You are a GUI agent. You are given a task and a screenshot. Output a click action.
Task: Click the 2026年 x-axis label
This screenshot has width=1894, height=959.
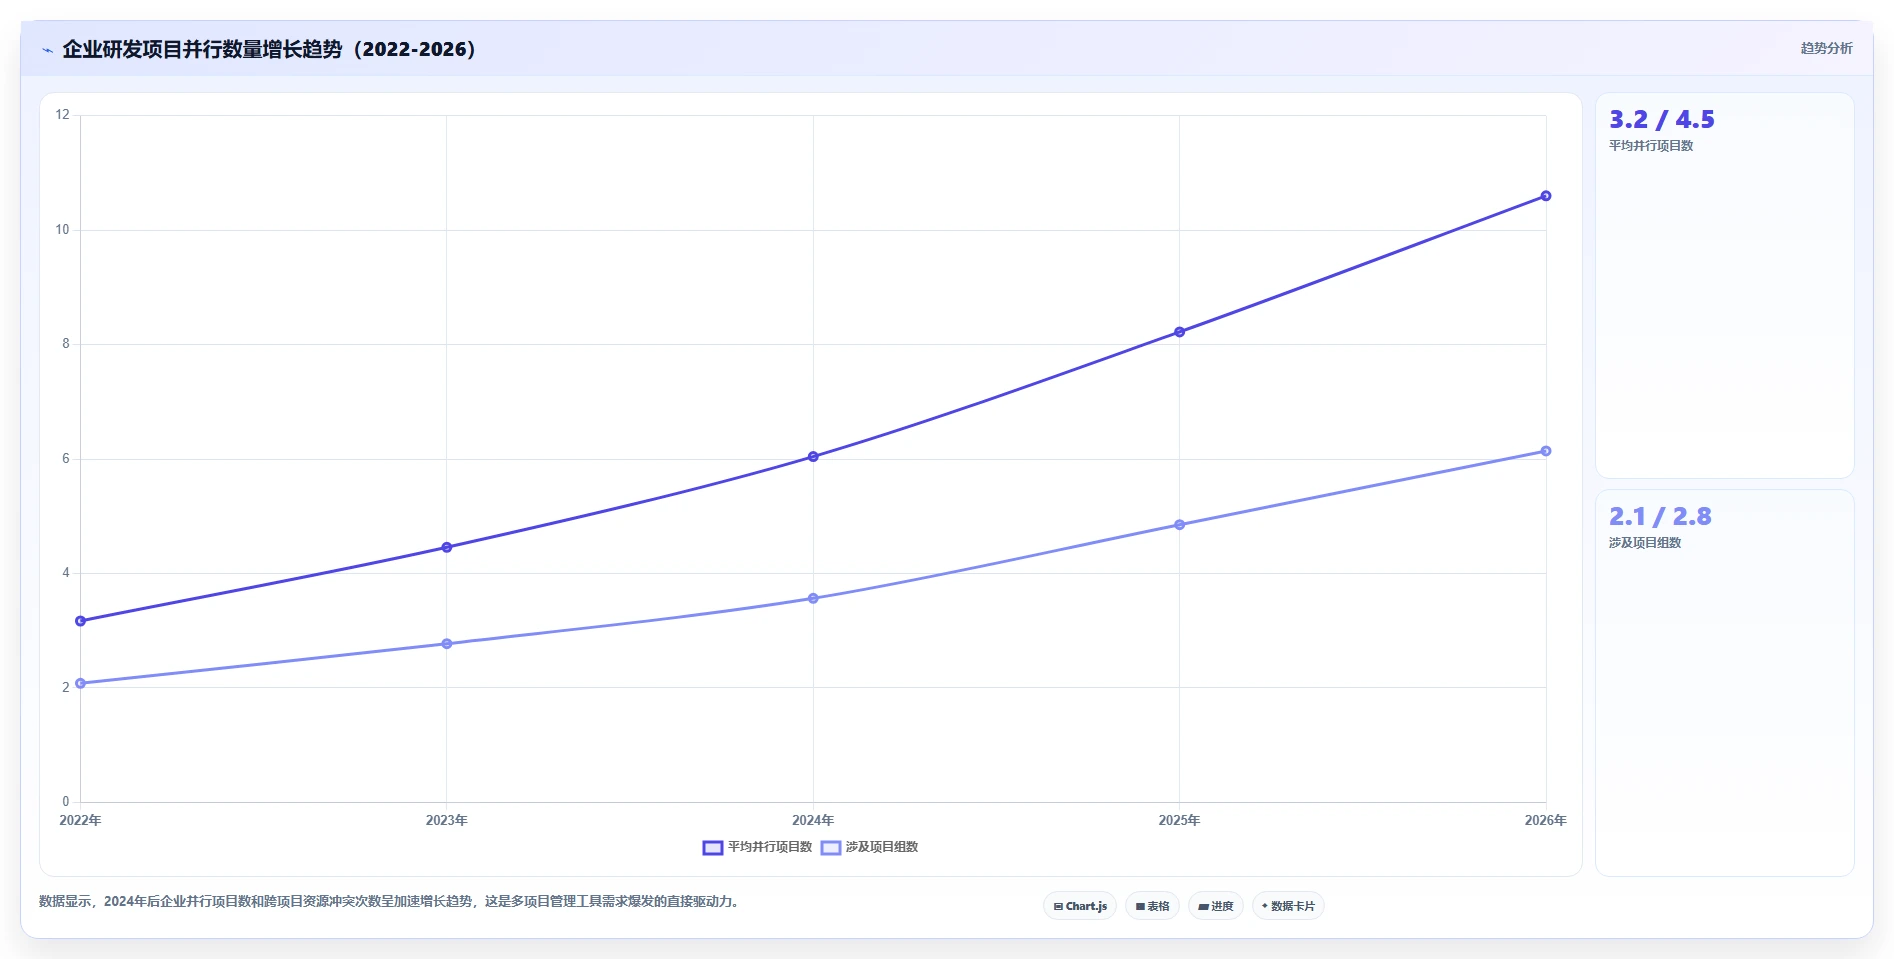pyautogui.click(x=1546, y=820)
